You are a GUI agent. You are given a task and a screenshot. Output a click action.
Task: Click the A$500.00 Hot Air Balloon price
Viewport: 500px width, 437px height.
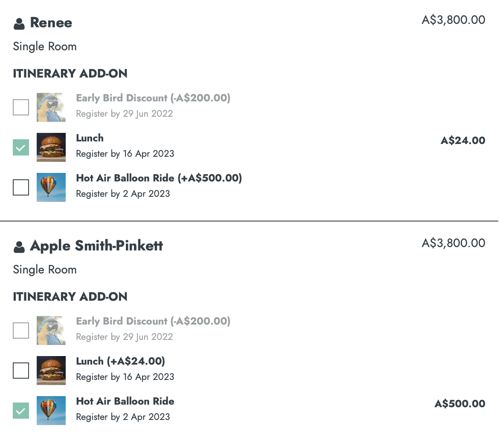460,404
